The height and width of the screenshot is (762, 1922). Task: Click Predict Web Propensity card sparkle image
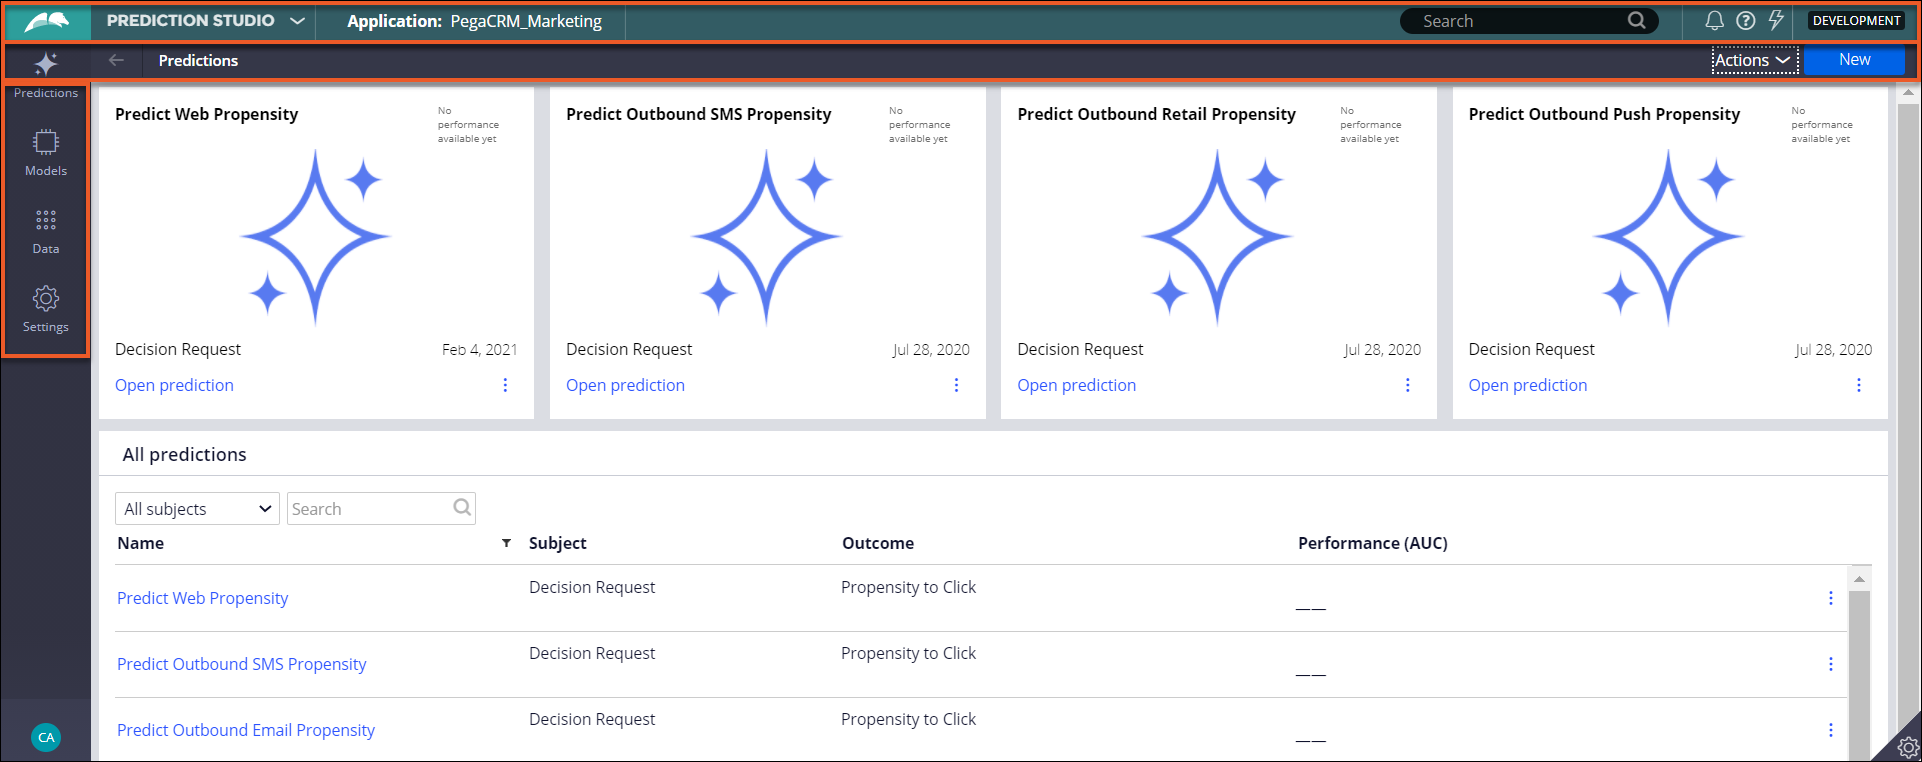315,237
